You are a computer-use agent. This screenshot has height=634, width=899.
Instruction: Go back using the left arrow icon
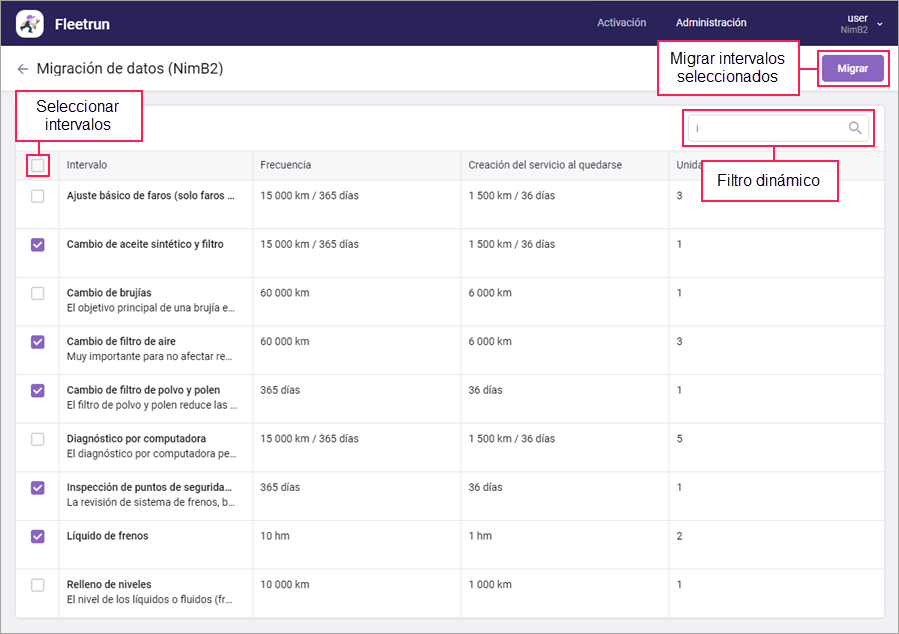[x=22, y=69]
